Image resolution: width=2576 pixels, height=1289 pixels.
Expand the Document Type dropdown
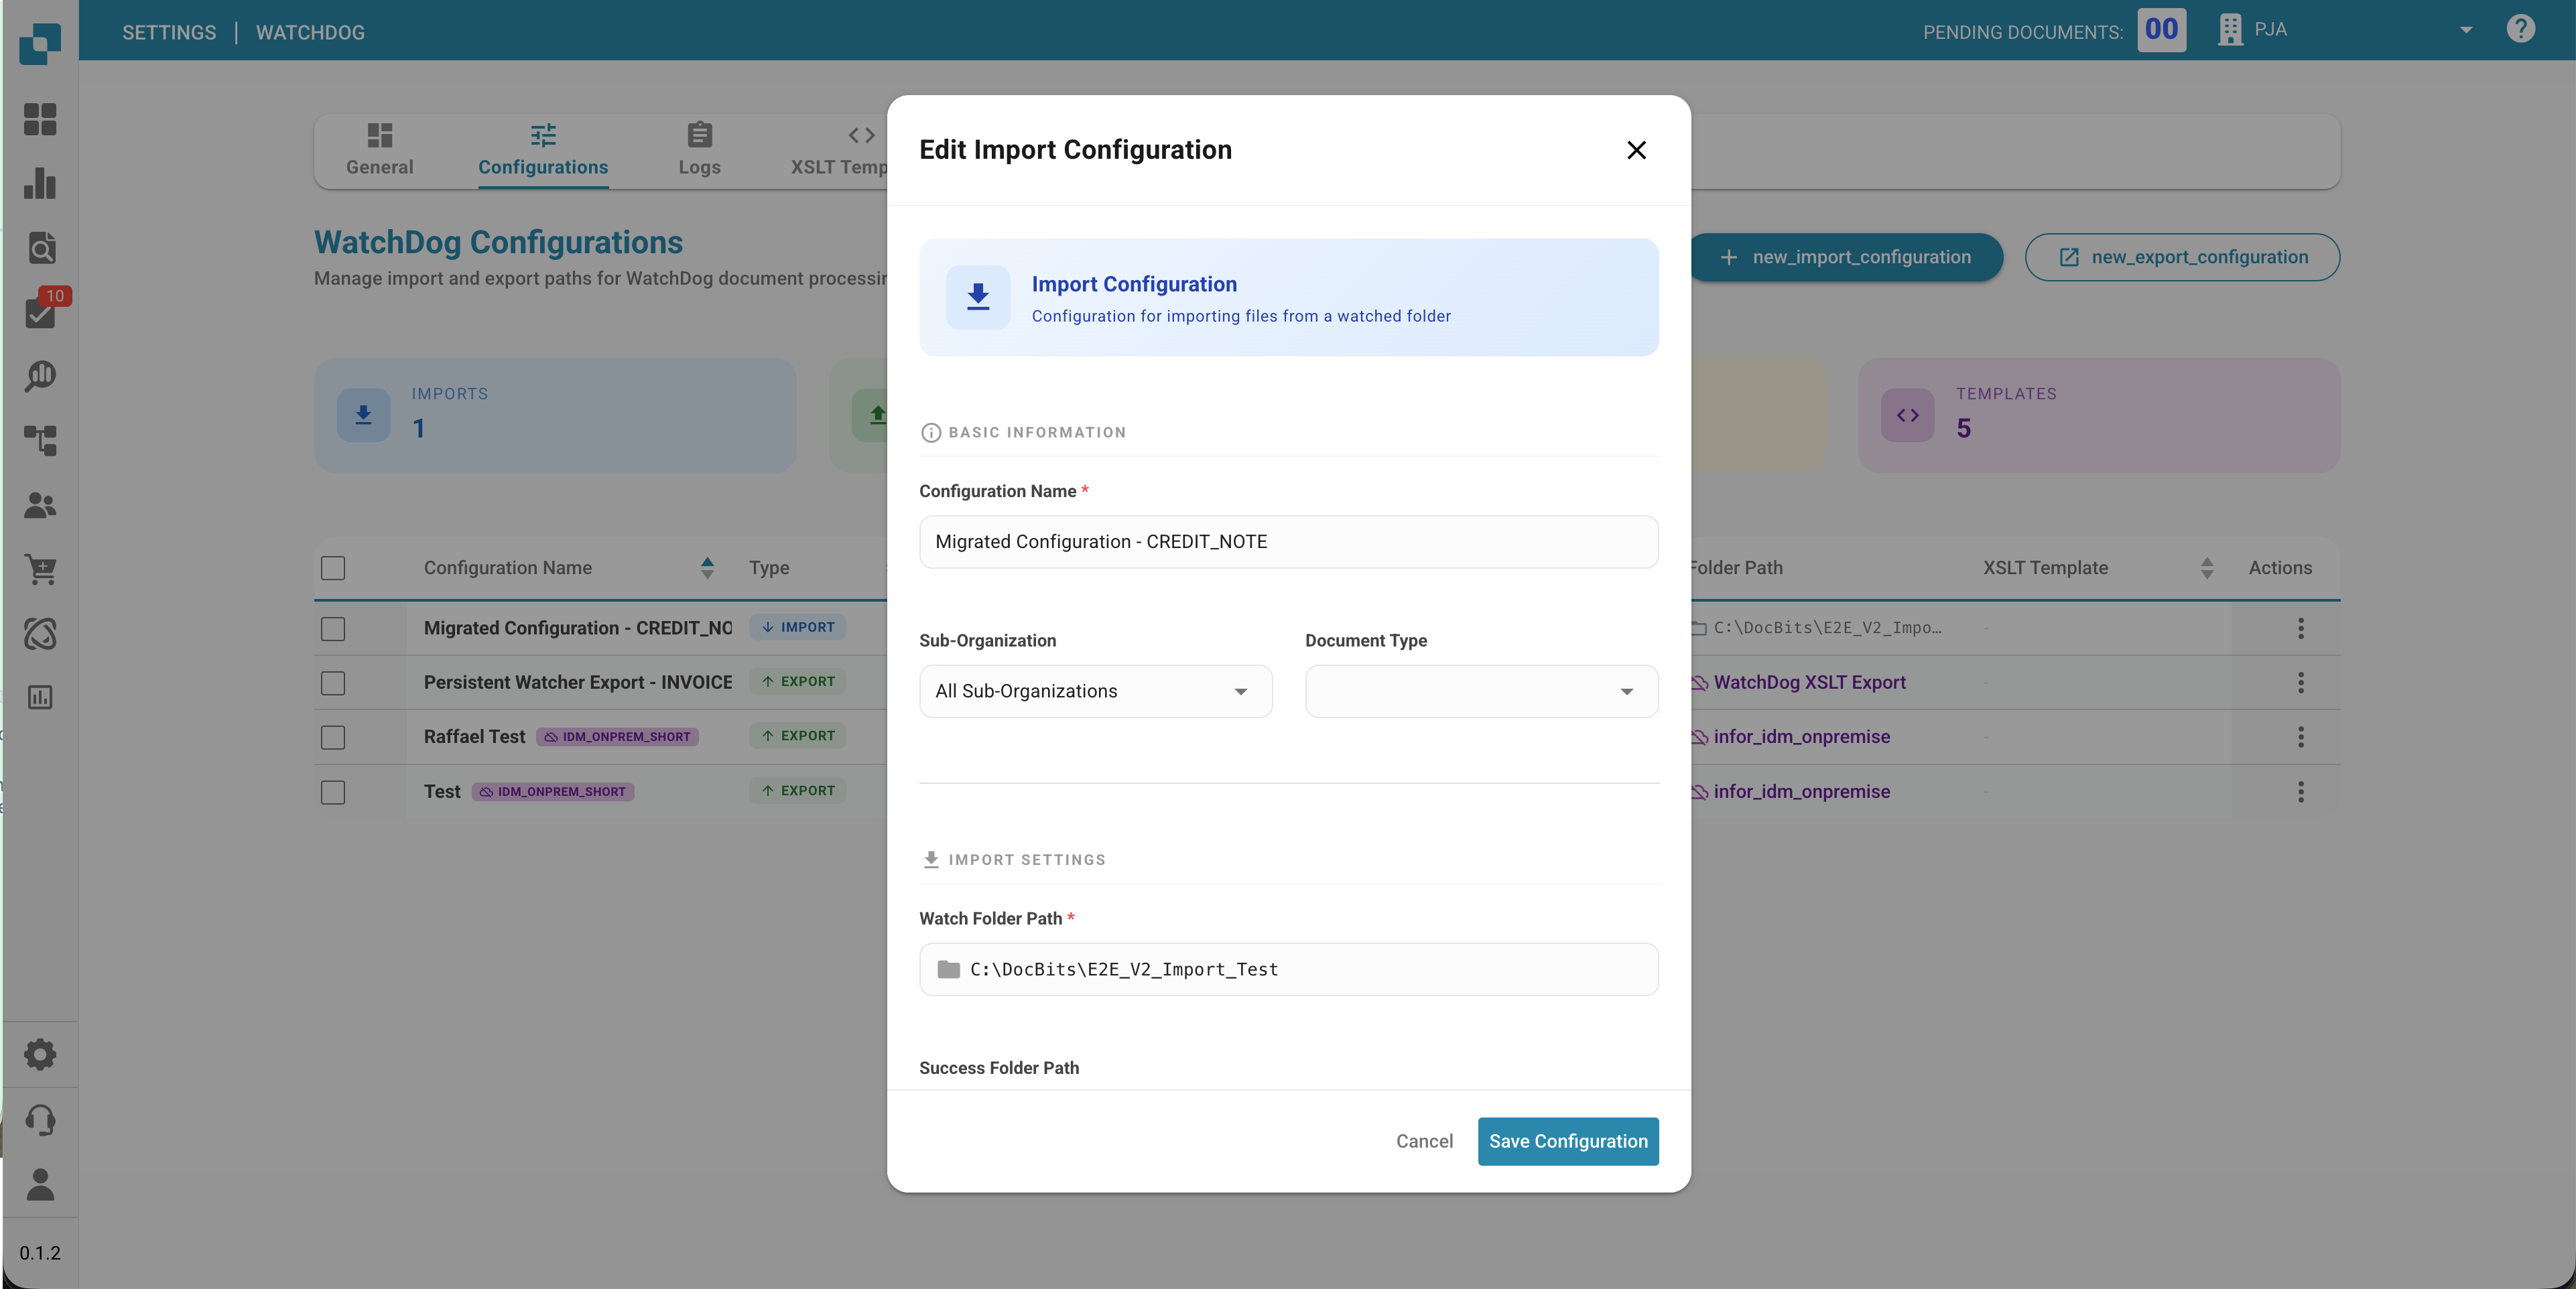pos(1480,691)
